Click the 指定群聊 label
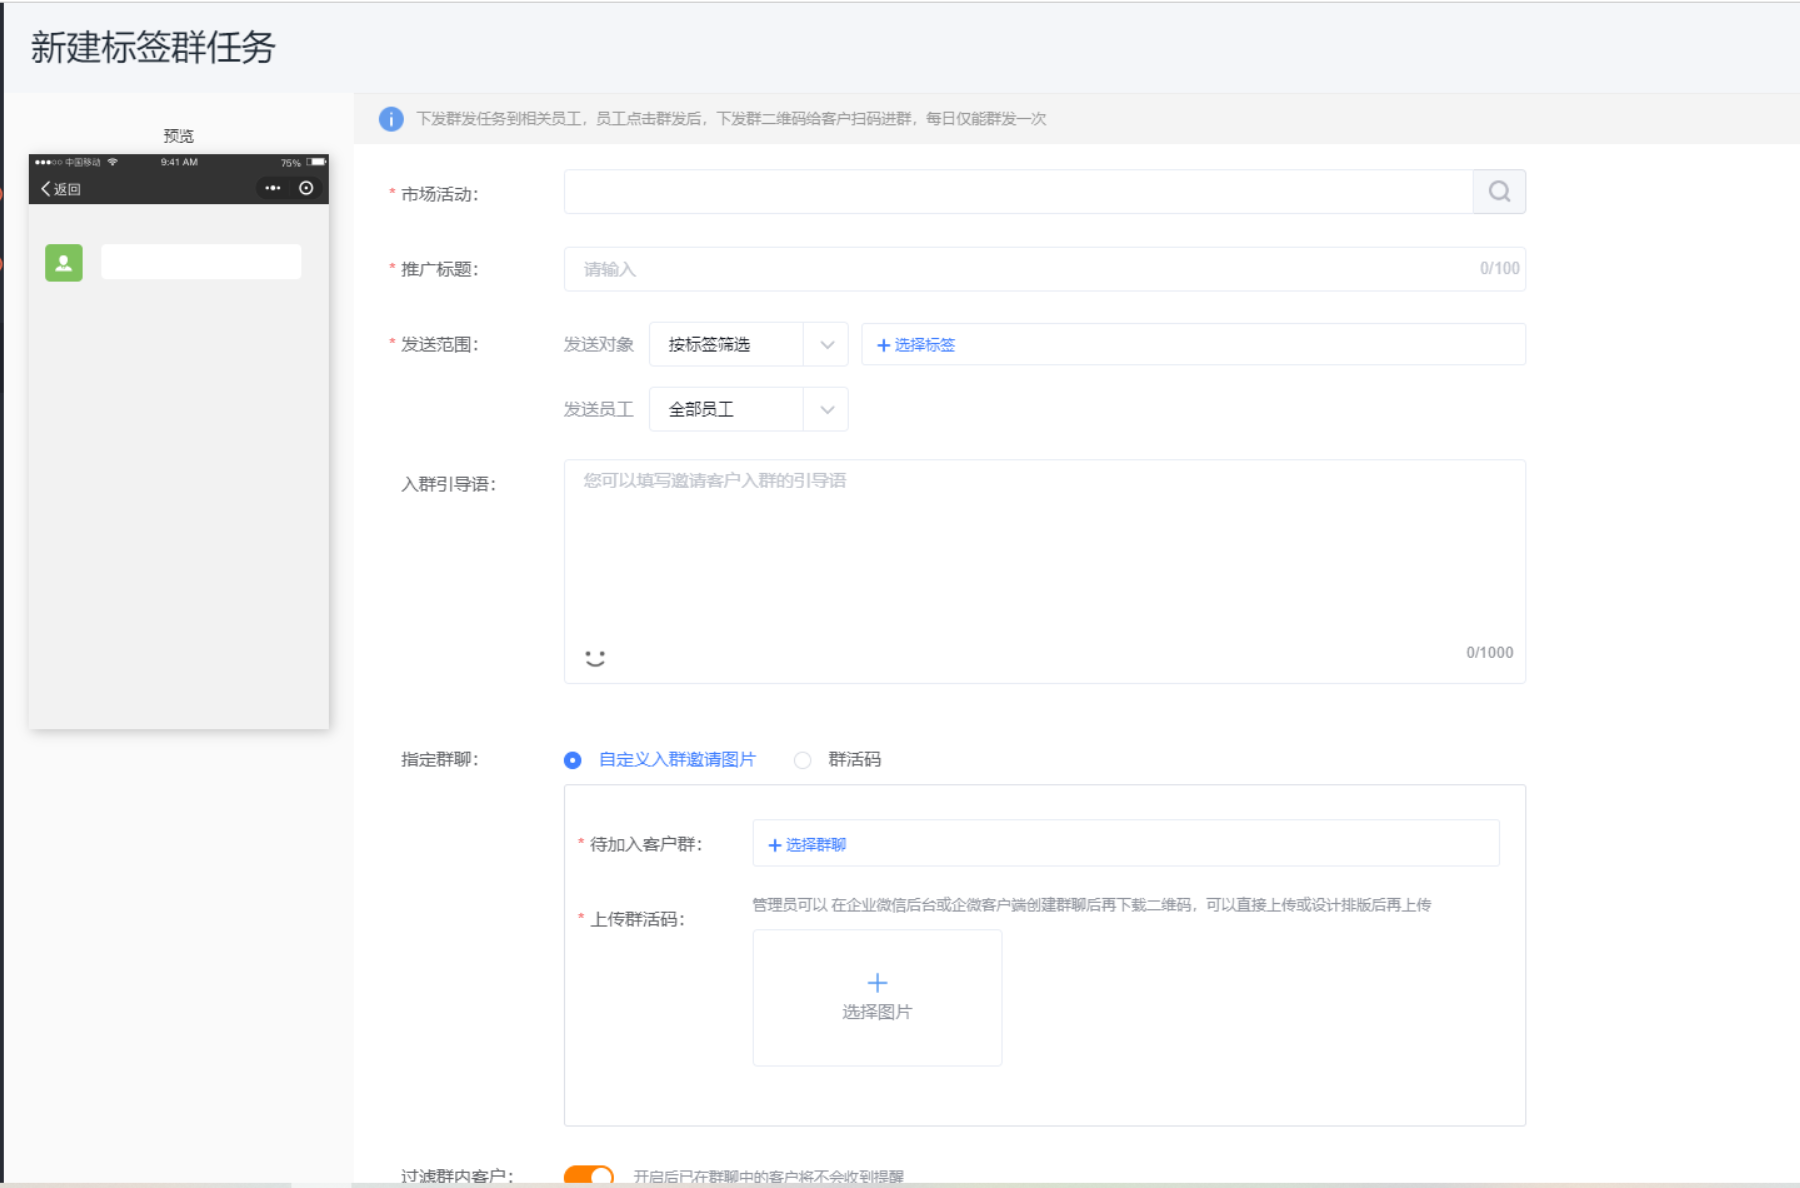The image size is (1800, 1188). click(440, 759)
